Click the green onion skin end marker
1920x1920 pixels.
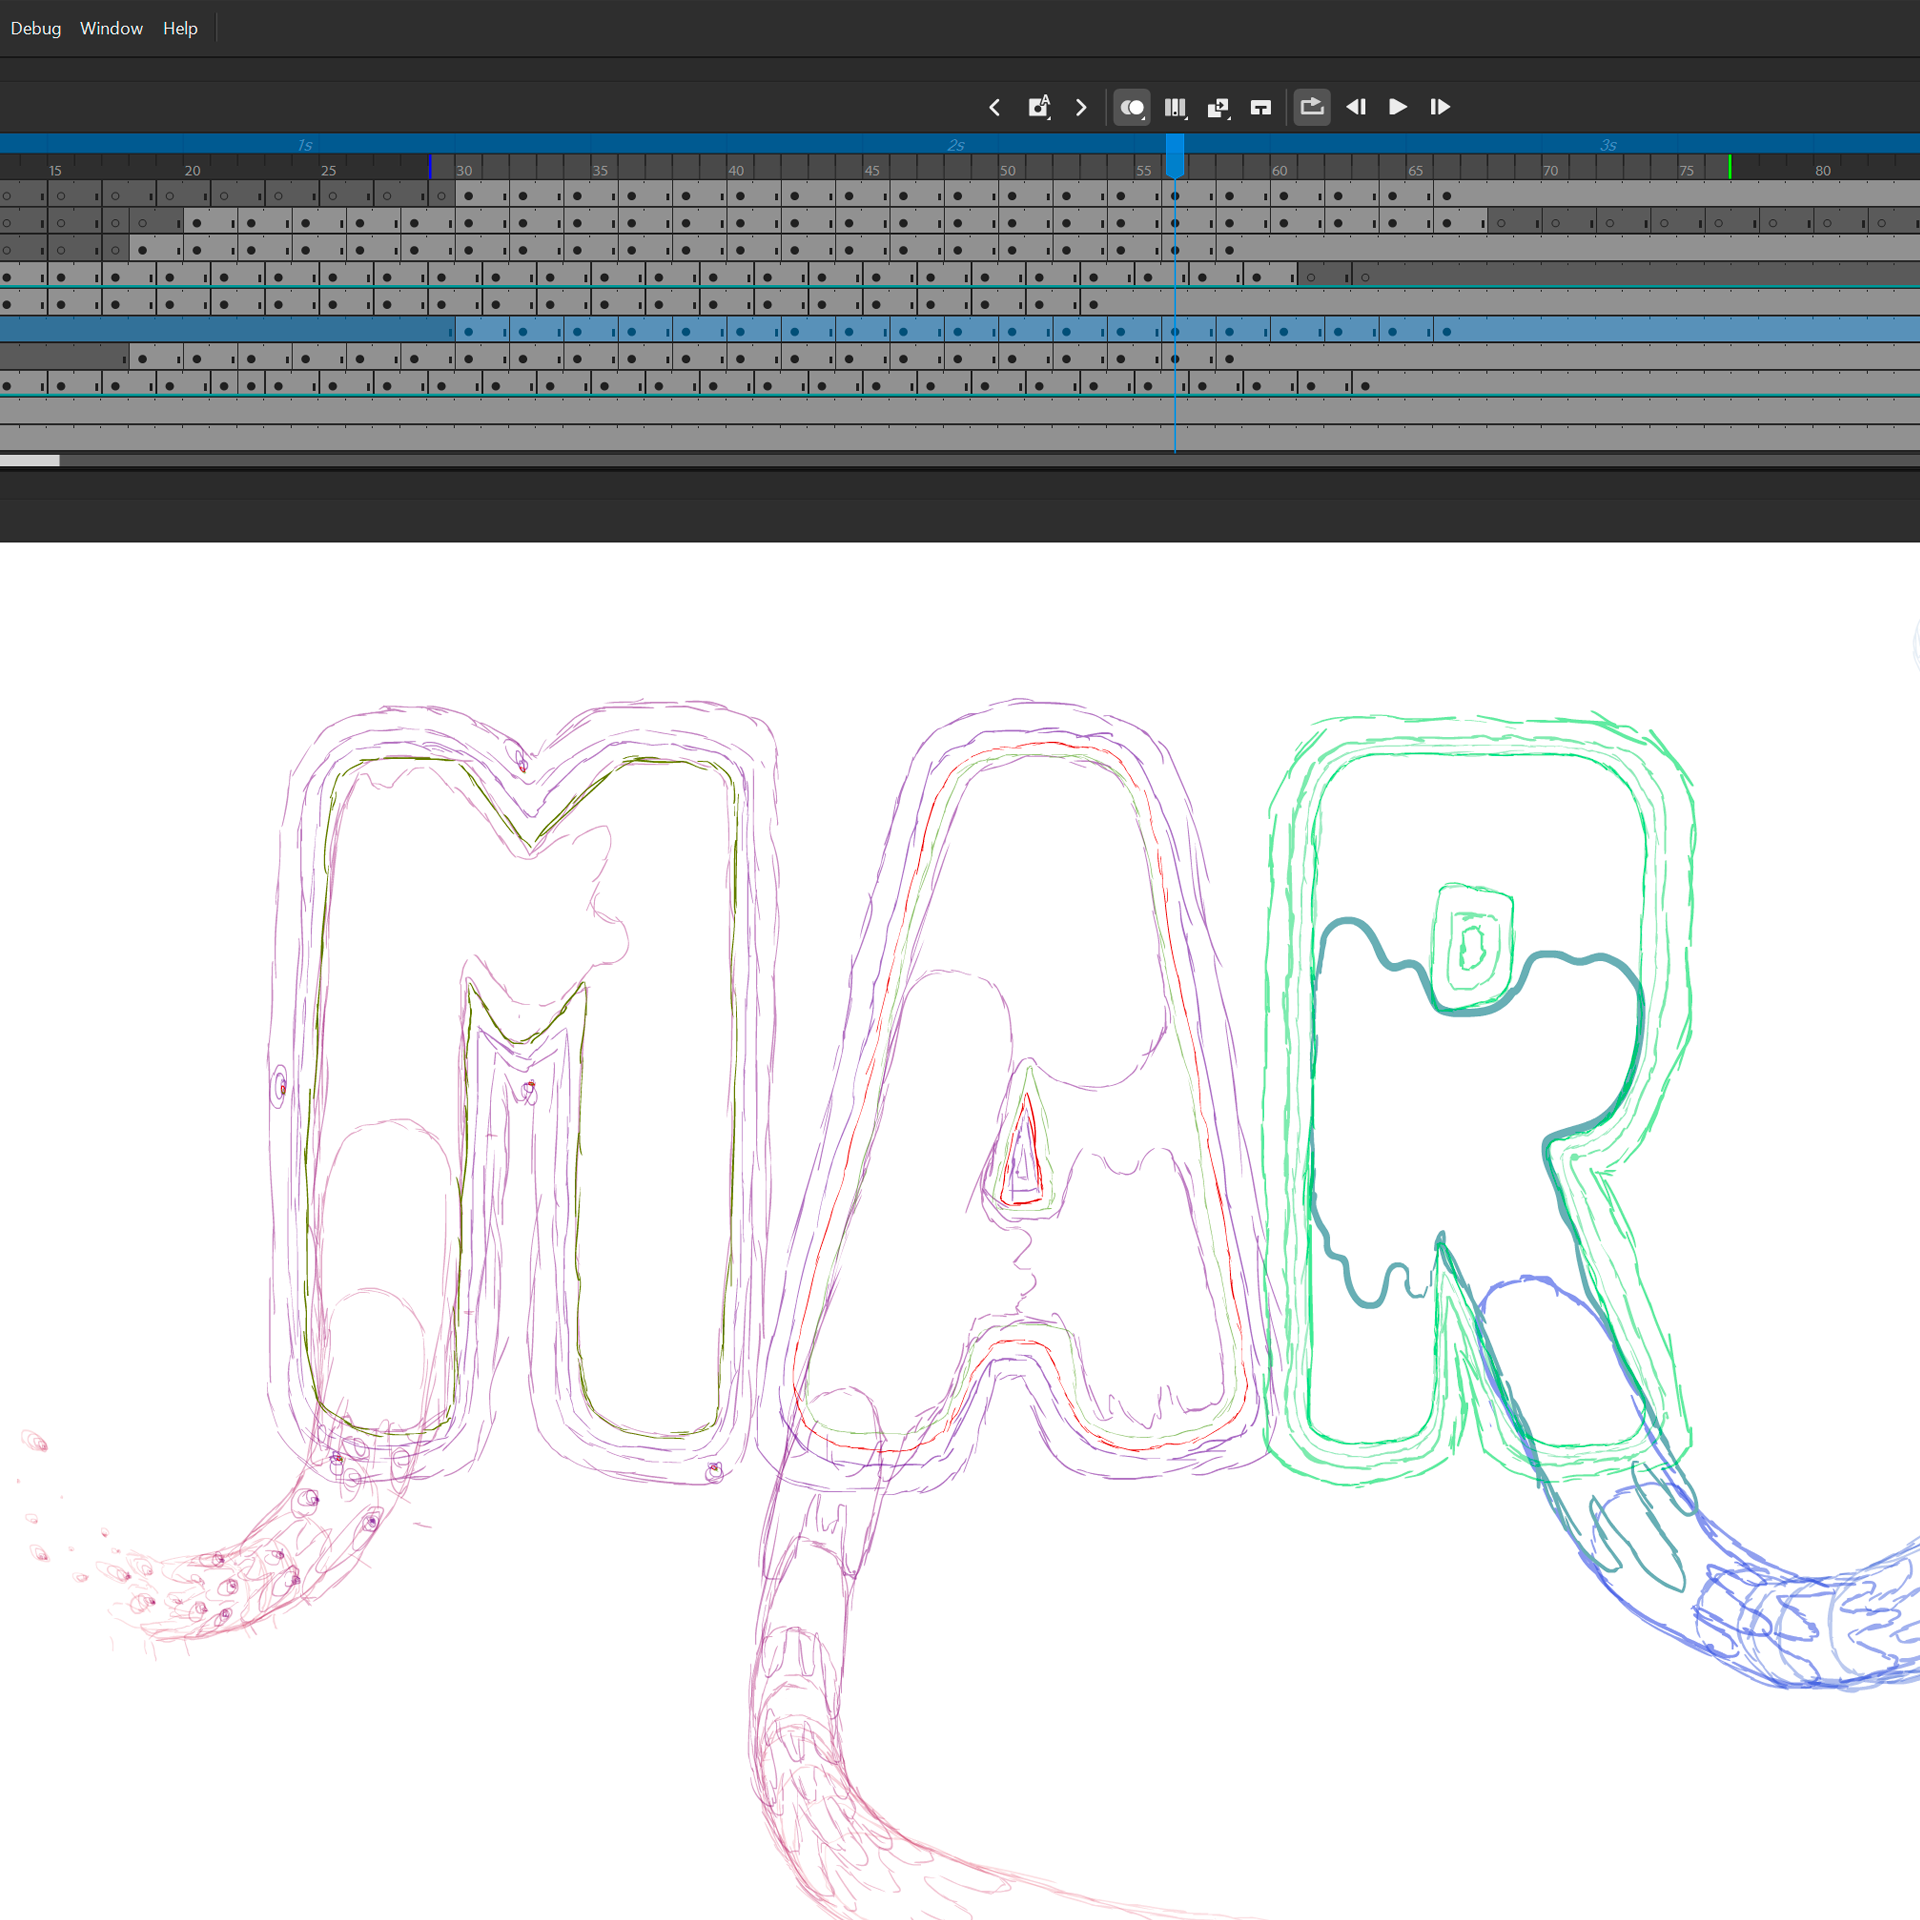pos(1730,167)
